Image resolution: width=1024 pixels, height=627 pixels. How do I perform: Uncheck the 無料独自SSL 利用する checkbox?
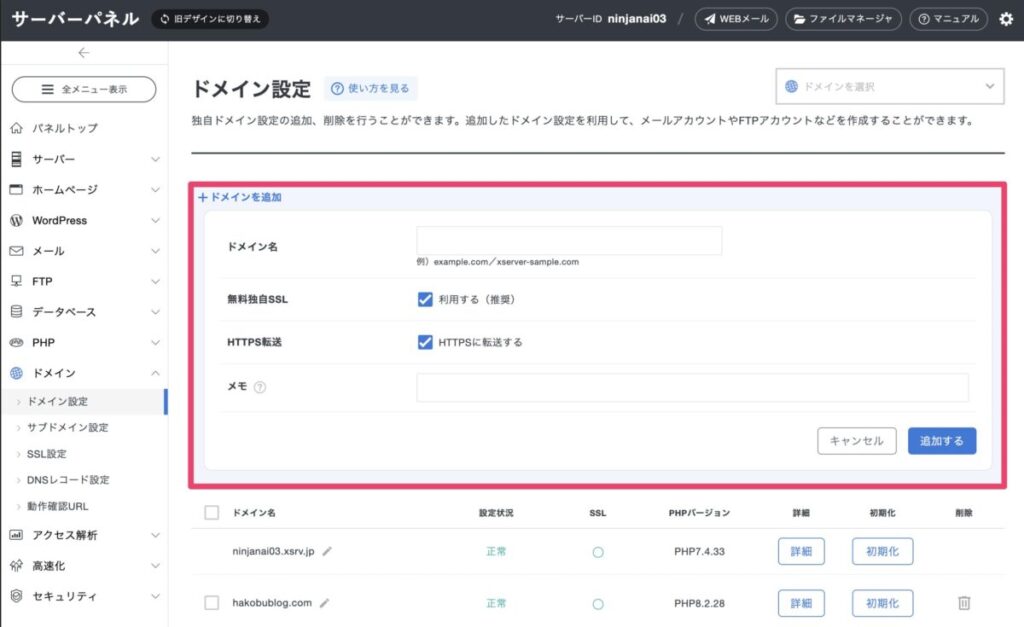pyautogui.click(x=425, y=299)
